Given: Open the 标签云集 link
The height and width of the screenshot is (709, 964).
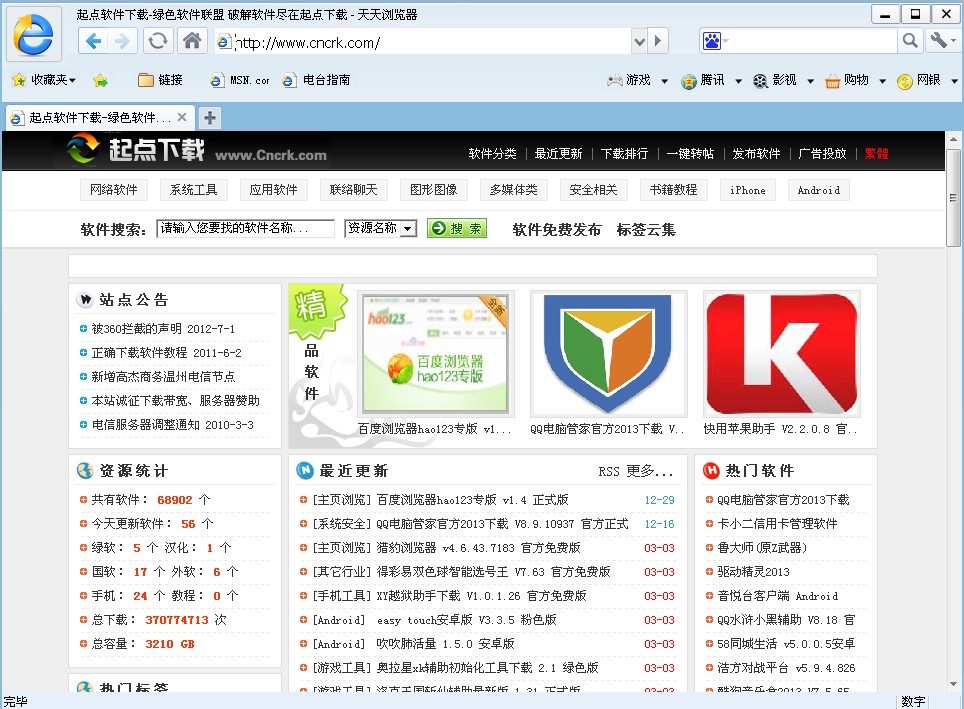Looking at the screenshot, I should click(x=646, y=229).
